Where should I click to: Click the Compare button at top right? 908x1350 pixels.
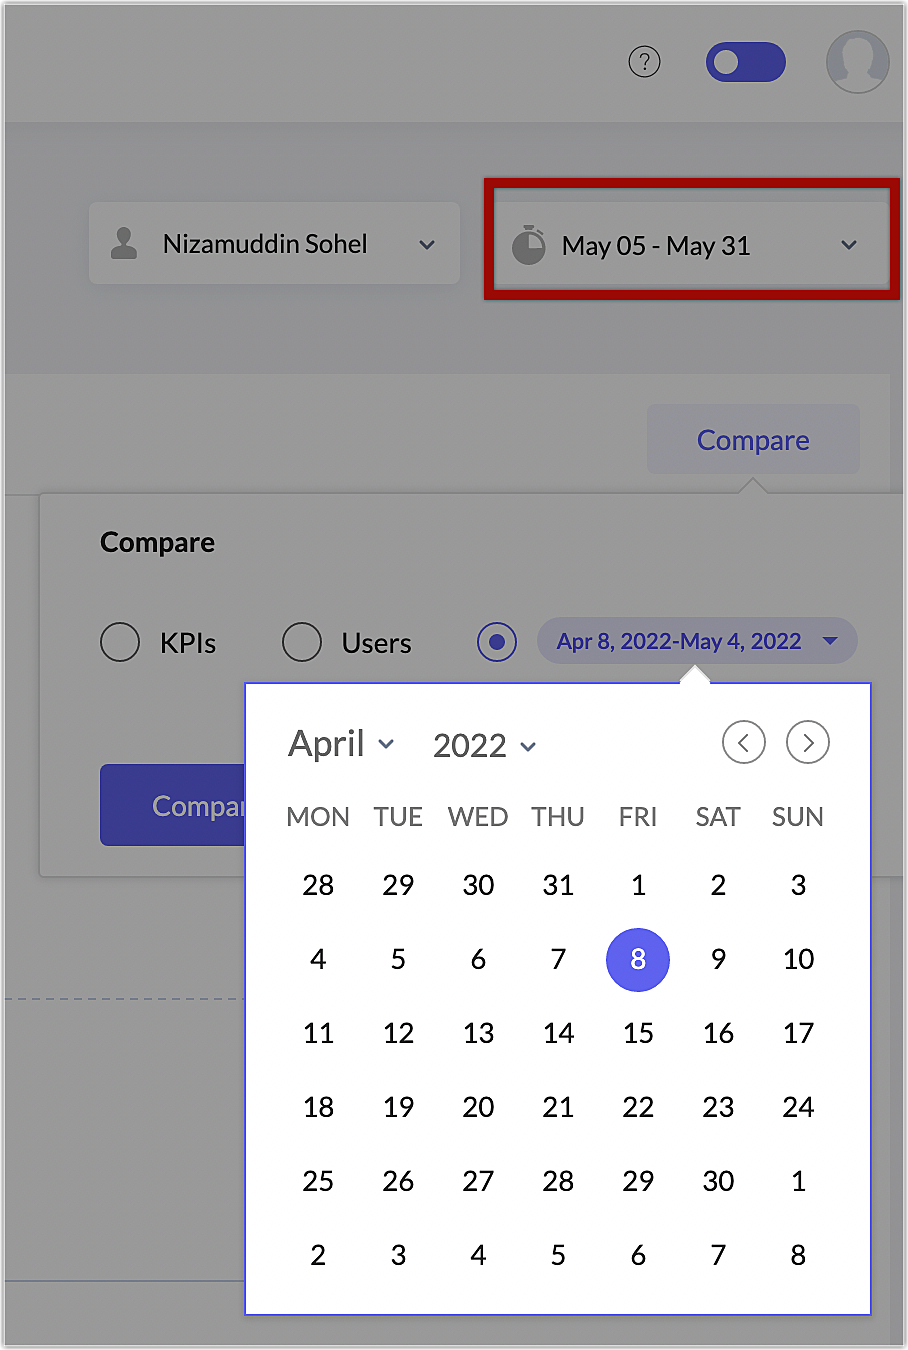coord(753,440)
